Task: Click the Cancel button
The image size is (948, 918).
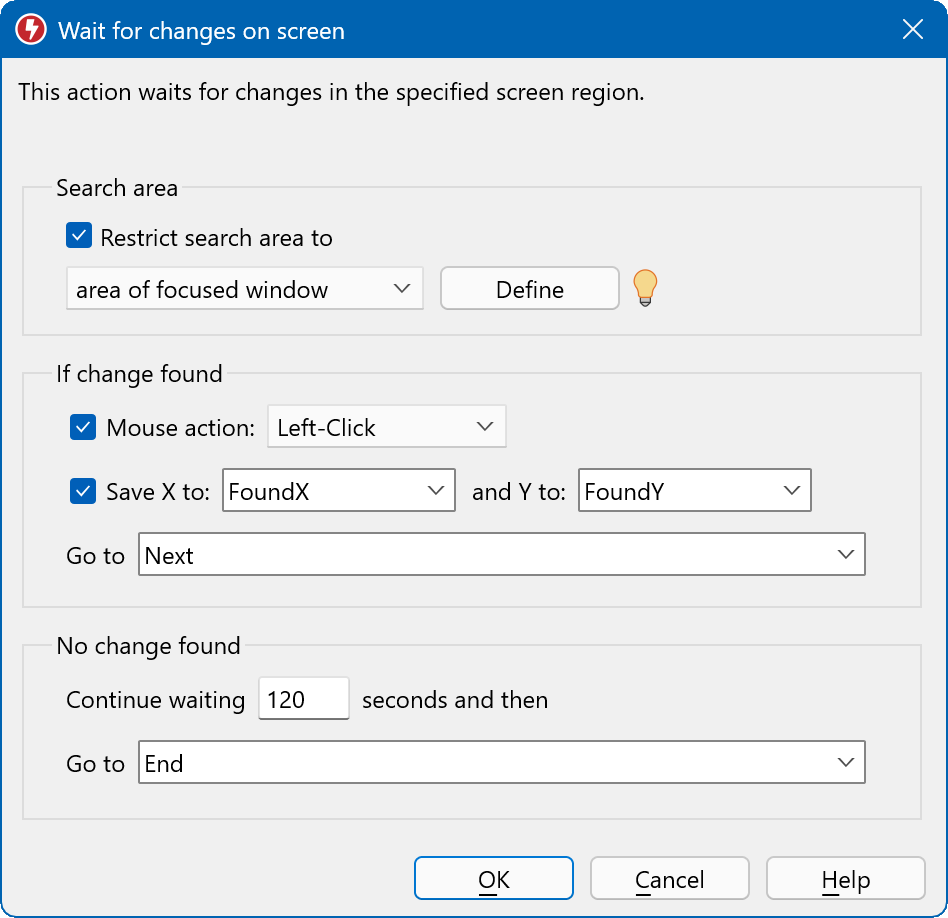Action: tap(670, 879)
